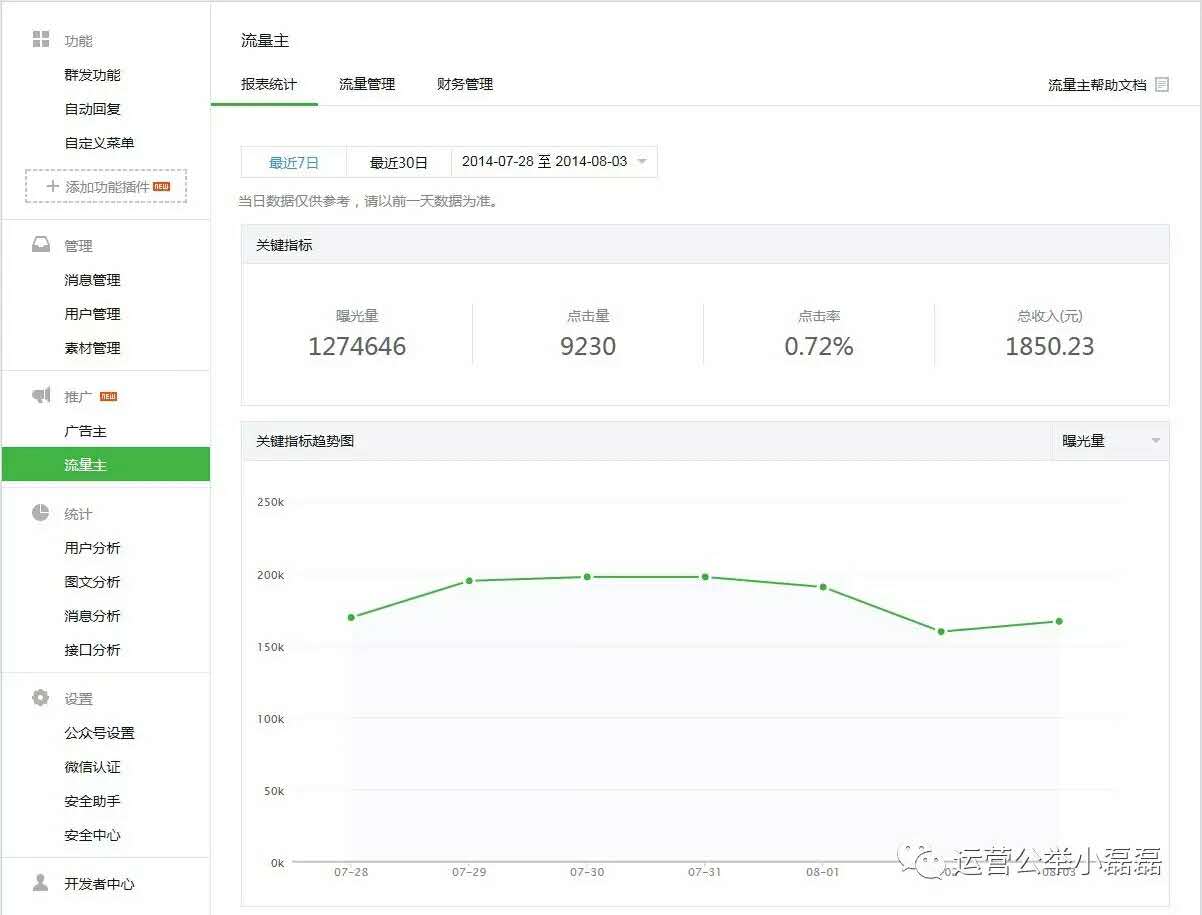Viewport: 1202px width, 915px height.
Task: Click the 管理 inbox tray icon
Action: click(41, 245)
